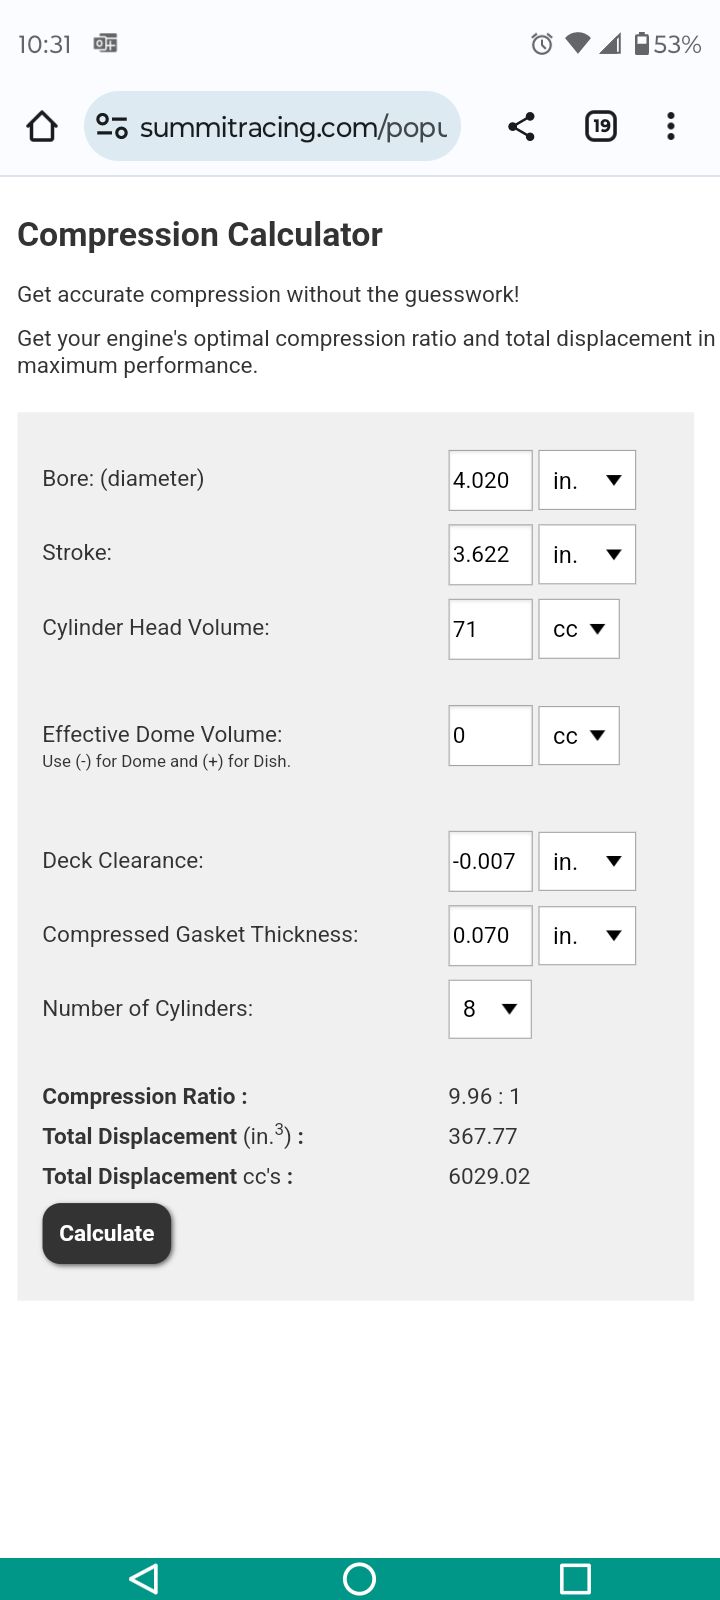This screenshot has width=720, height=1600.
Task: Change the Effective Dome Volume unit dropdown
Action: click(x=579, y=736)
